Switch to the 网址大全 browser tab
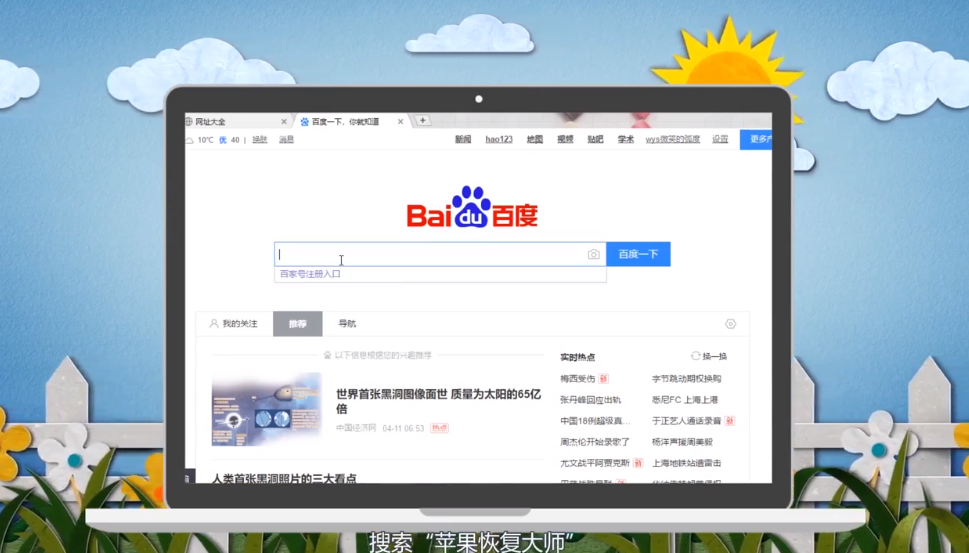The width and height of the screenshot is (969, 553). point(237,122)
